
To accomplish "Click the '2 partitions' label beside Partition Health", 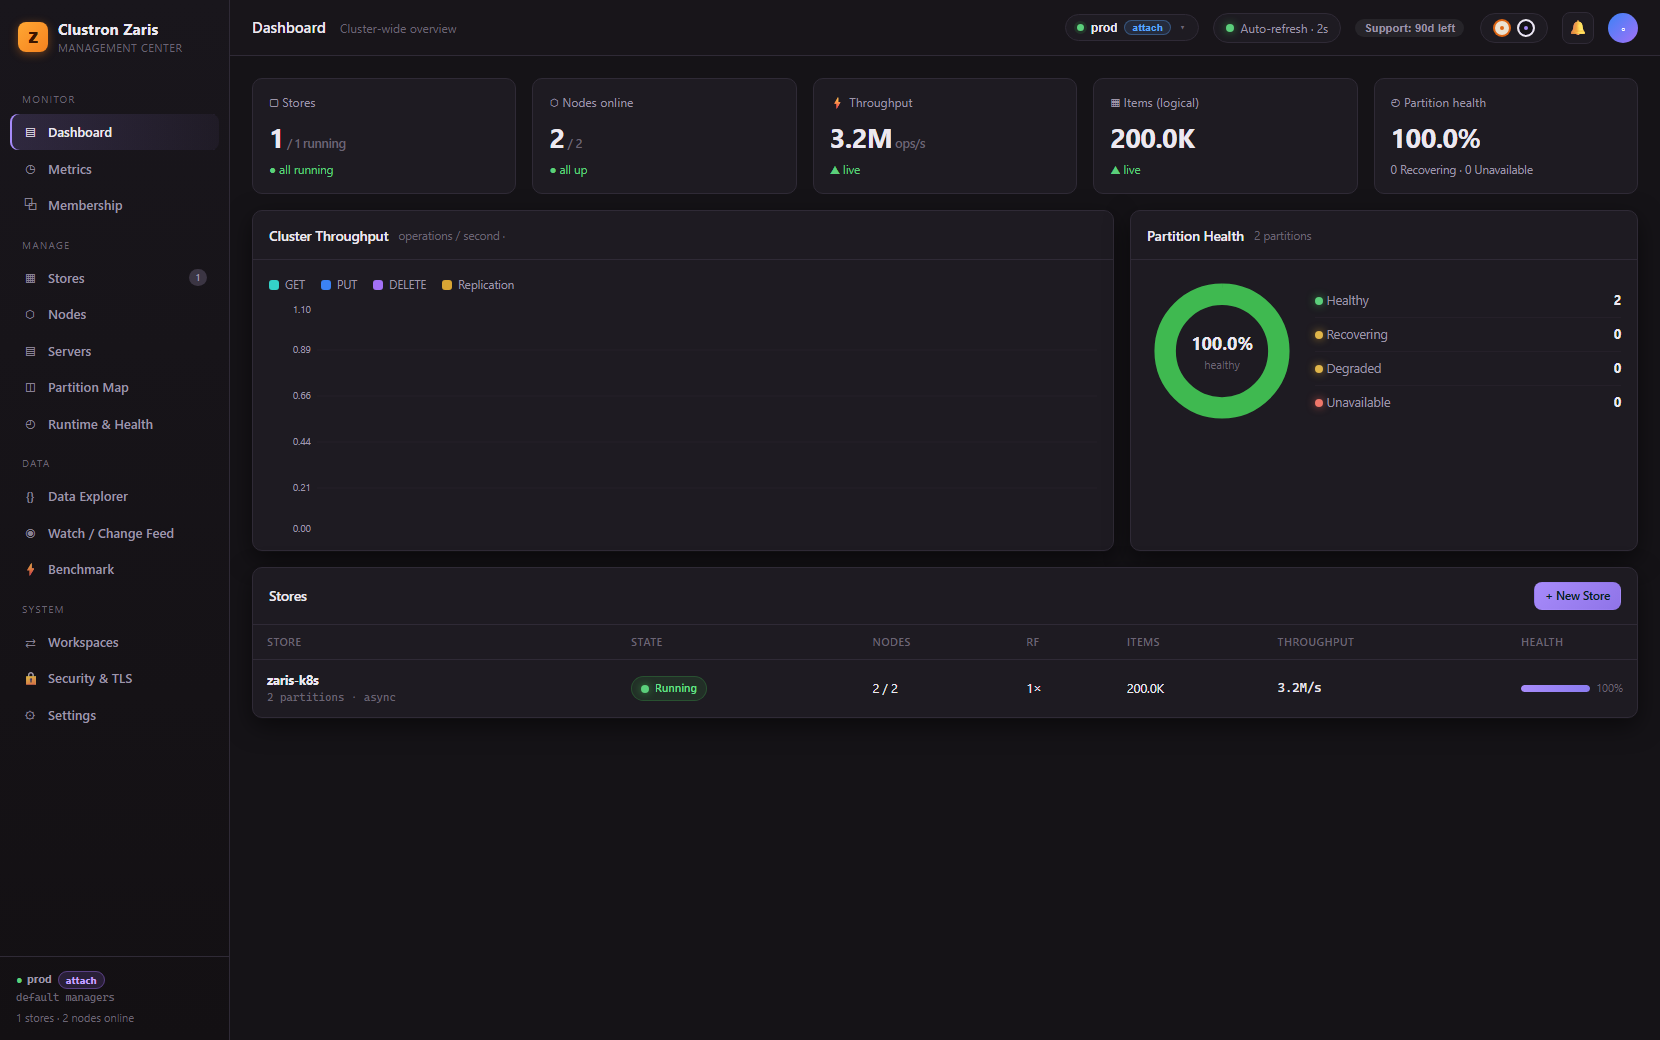I will click(x=1282, y=236).
